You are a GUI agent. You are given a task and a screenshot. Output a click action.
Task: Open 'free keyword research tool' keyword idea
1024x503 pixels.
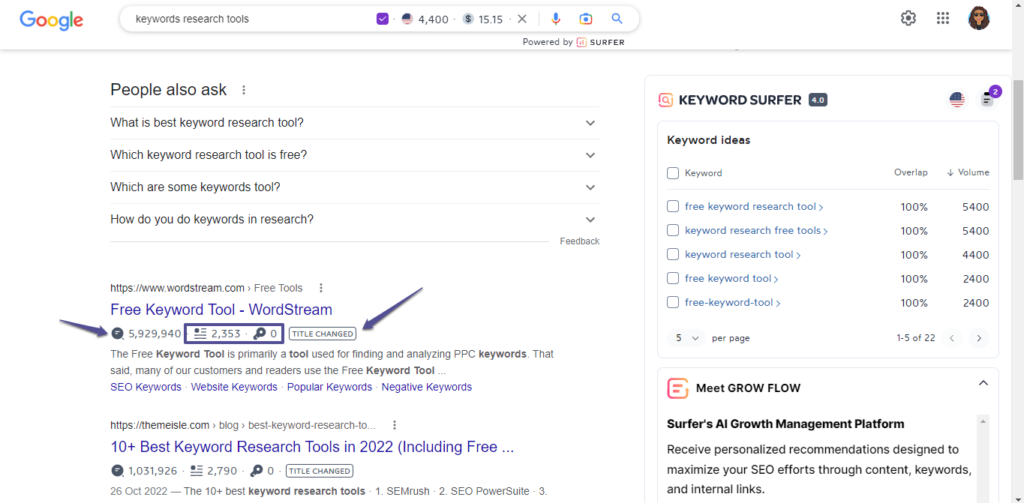[x=754, y=206]
